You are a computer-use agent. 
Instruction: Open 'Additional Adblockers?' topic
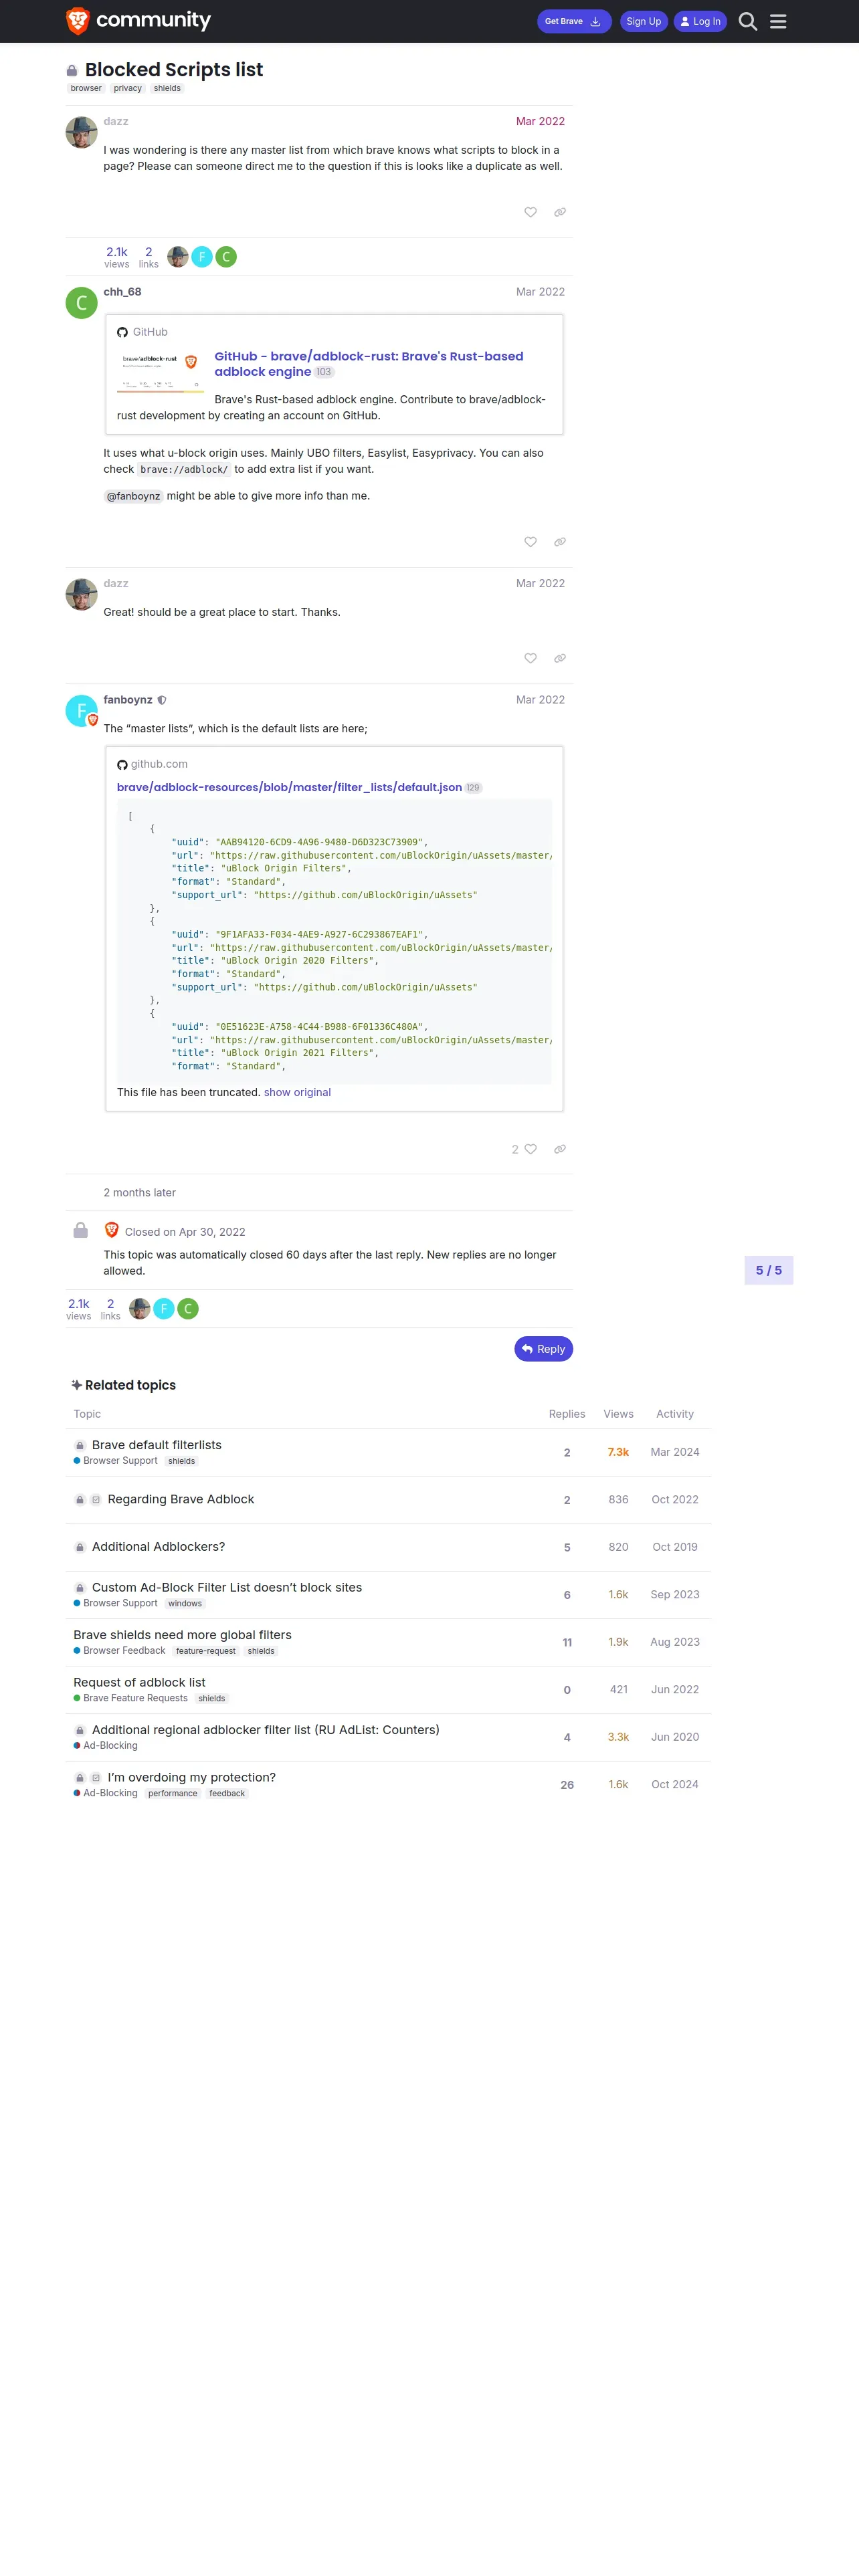click(x=158, y=1547)
